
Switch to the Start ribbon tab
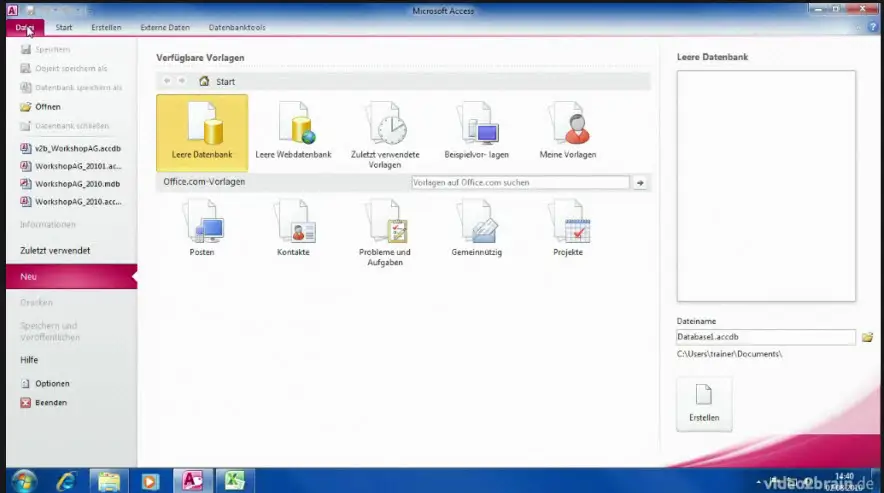(x=64, y=27)
